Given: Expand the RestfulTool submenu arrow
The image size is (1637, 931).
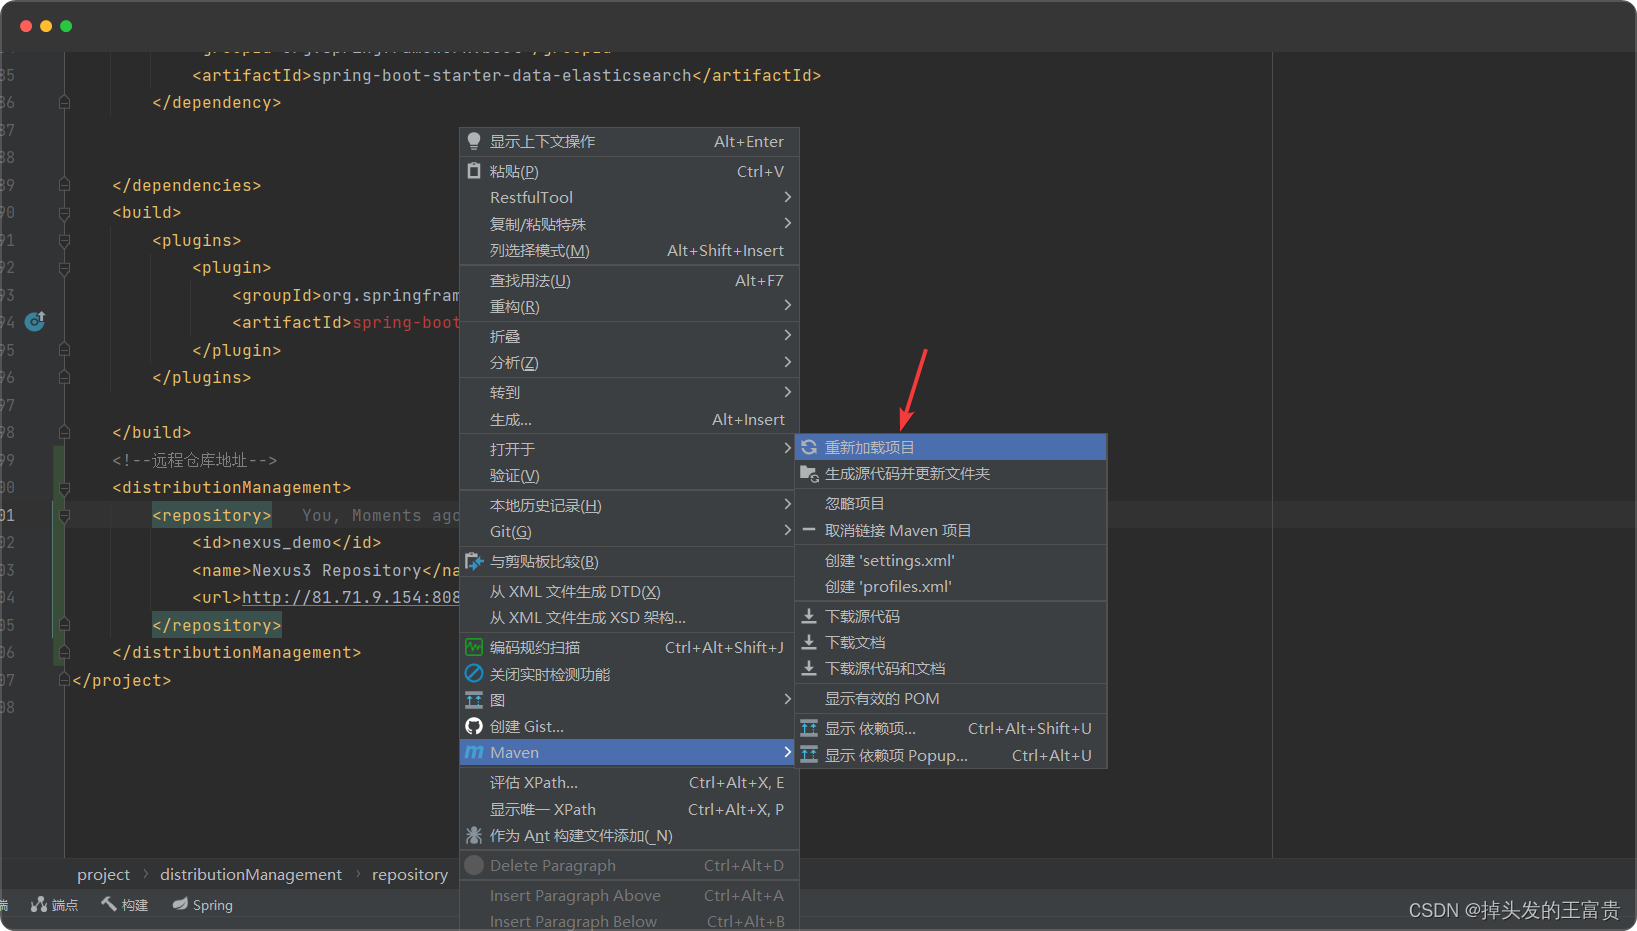Looking at the screenshot, I should (788, 197).
